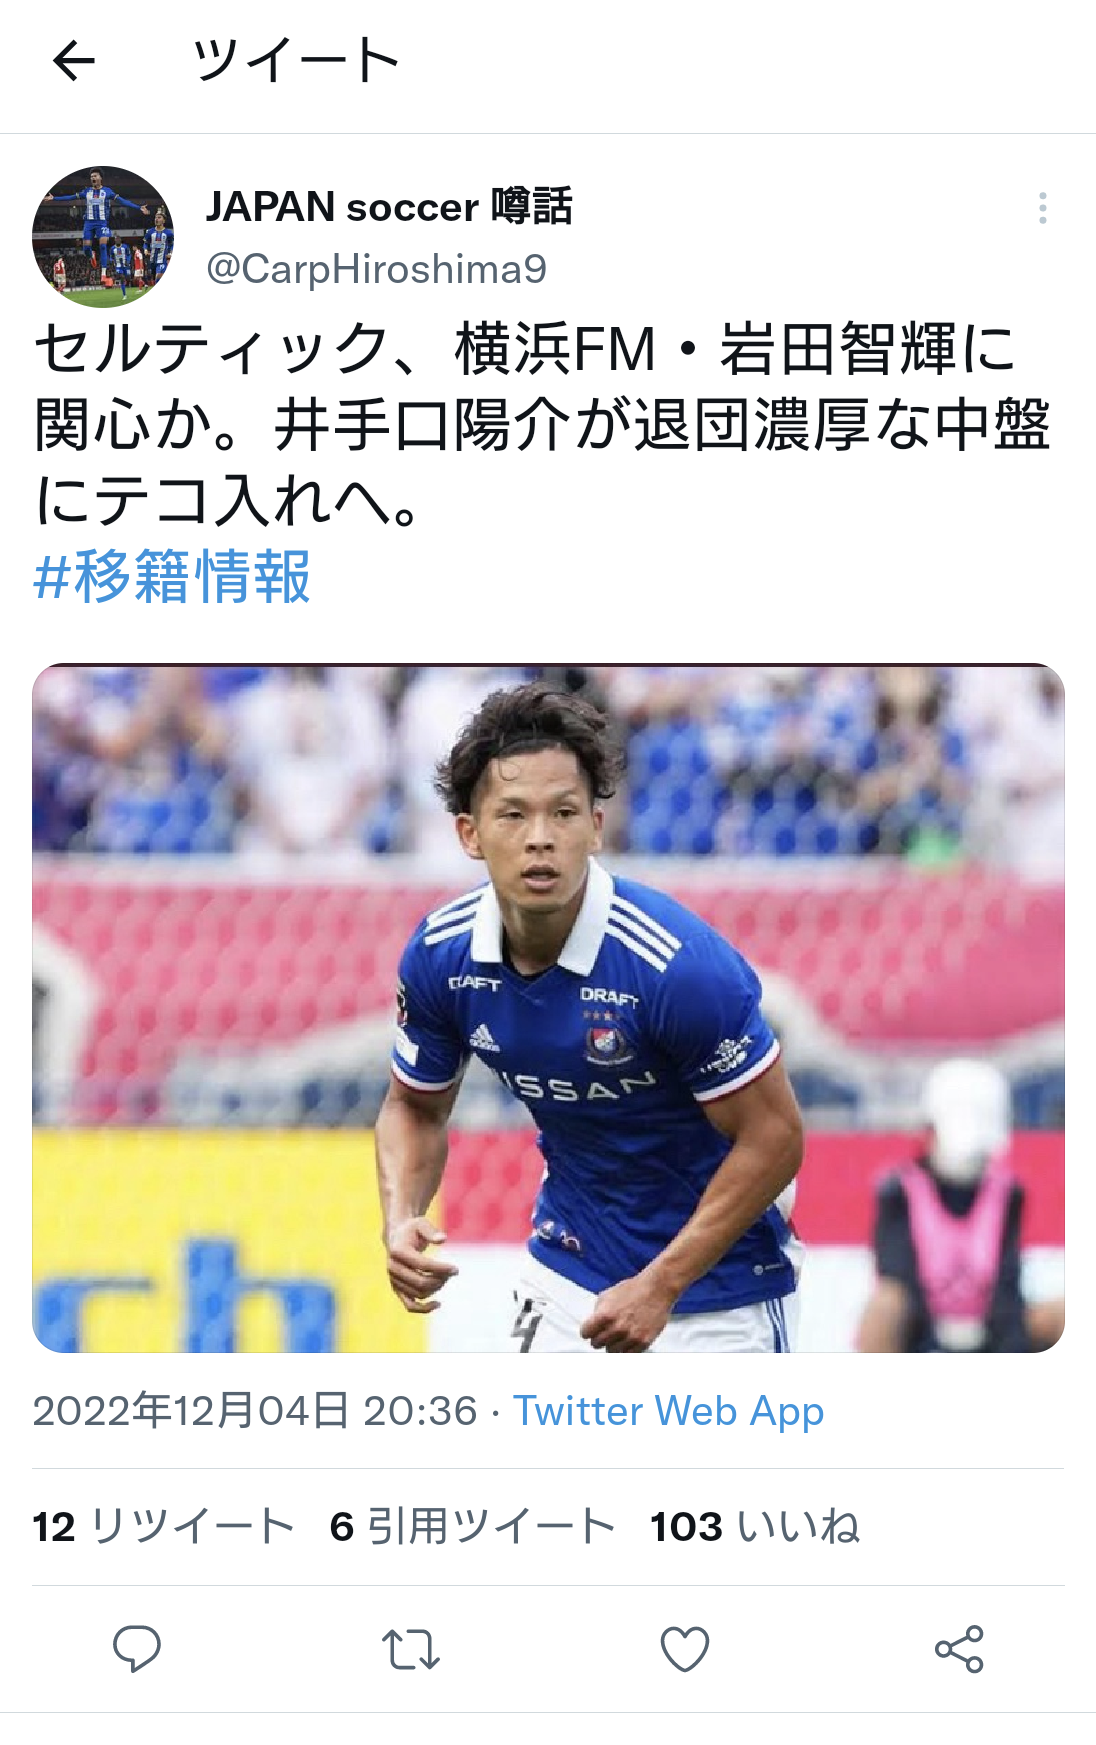The height and width of the screenshot is (1745, 1096).
Task: View the 6 引用ツイート list
Action: coord(472,1527)
